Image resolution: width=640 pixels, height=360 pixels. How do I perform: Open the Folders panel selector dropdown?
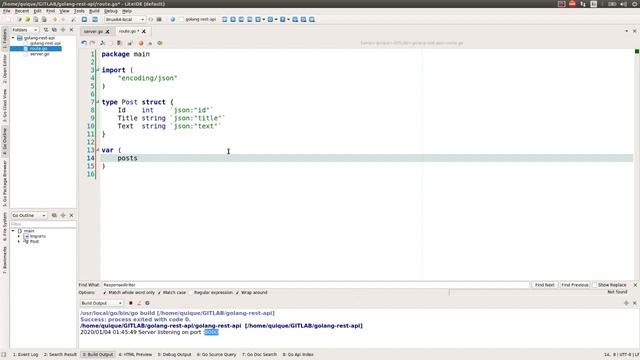(24, 30)
